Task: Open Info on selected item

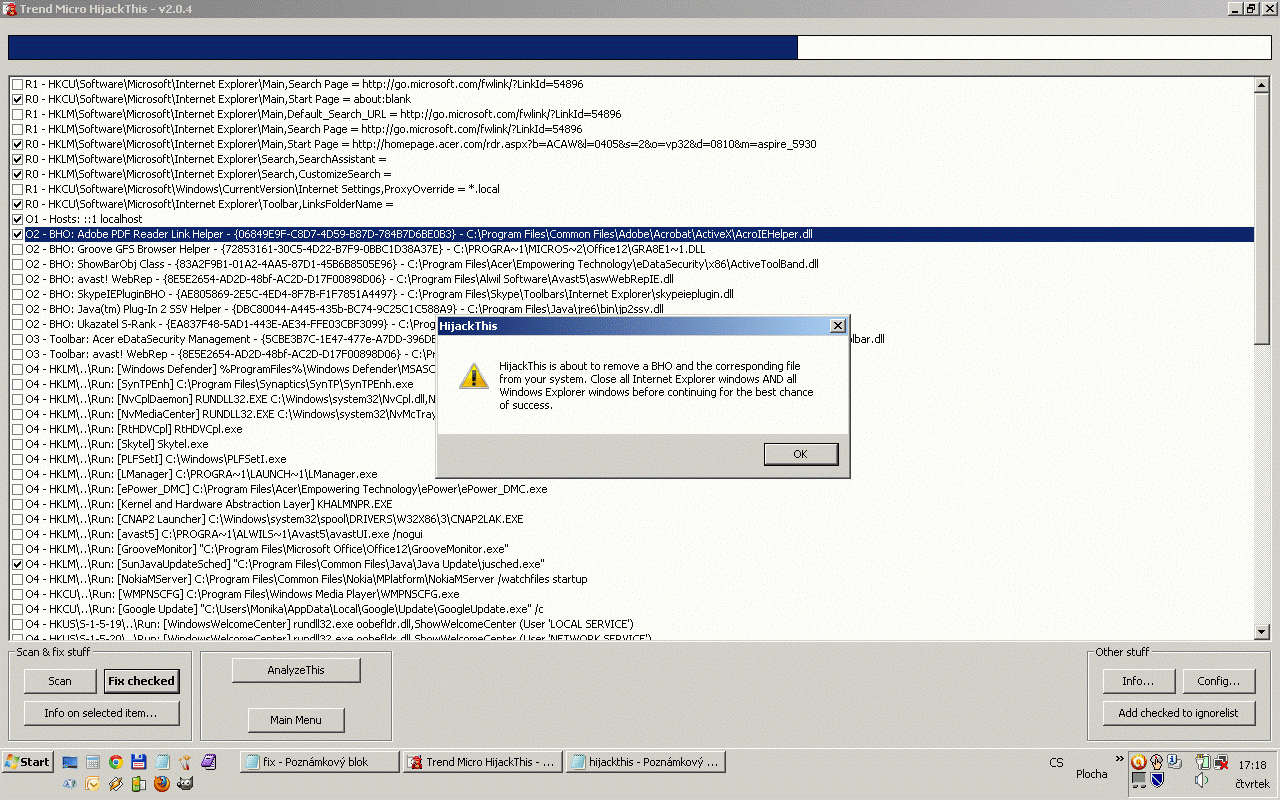Action: pos(100,713)
